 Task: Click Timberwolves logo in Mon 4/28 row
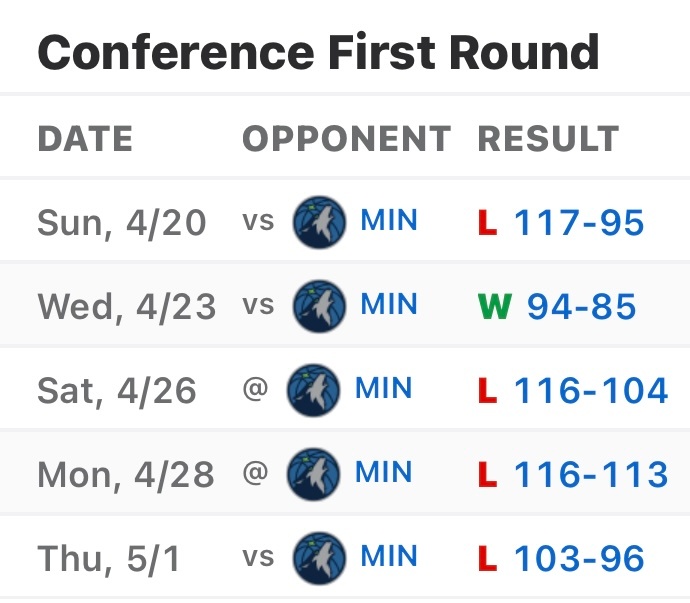[312, 473]
